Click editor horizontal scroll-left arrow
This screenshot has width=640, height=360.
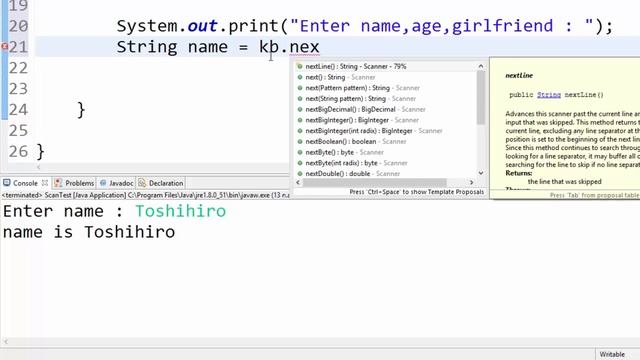(x=38, y=167)
